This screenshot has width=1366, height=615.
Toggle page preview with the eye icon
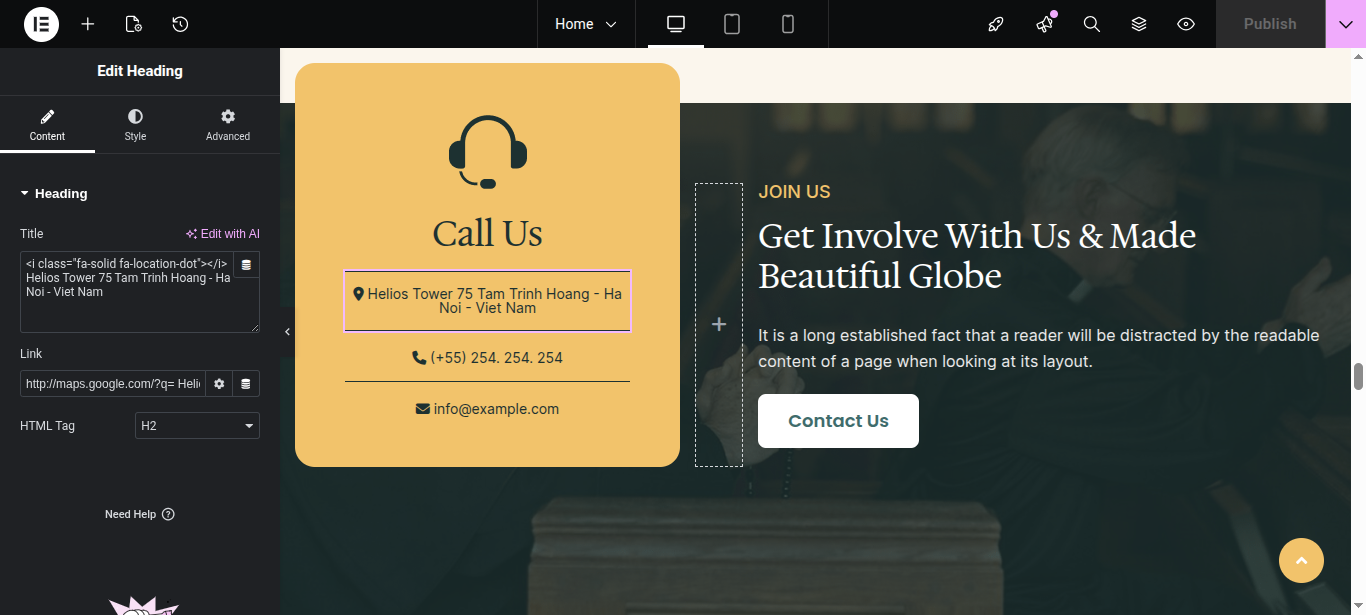tap(1186, 24)
